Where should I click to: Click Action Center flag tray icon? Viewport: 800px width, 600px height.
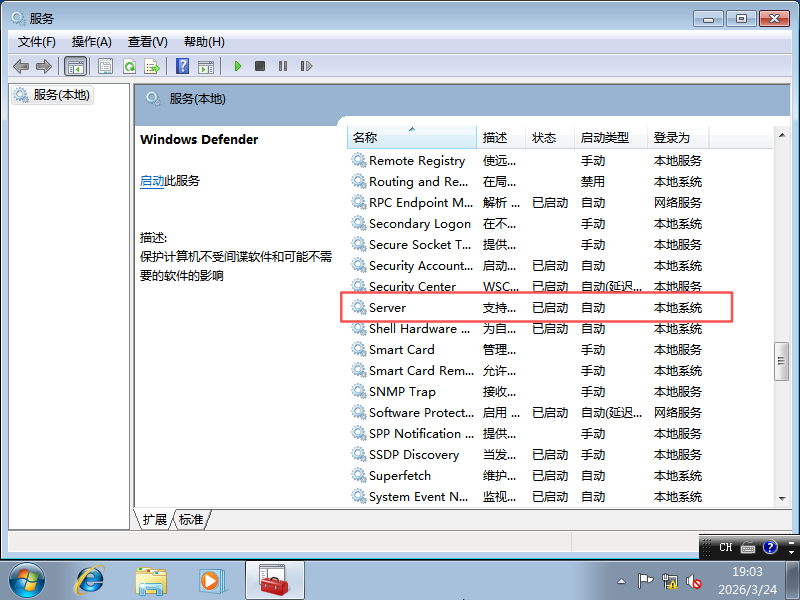pos(645,581)
